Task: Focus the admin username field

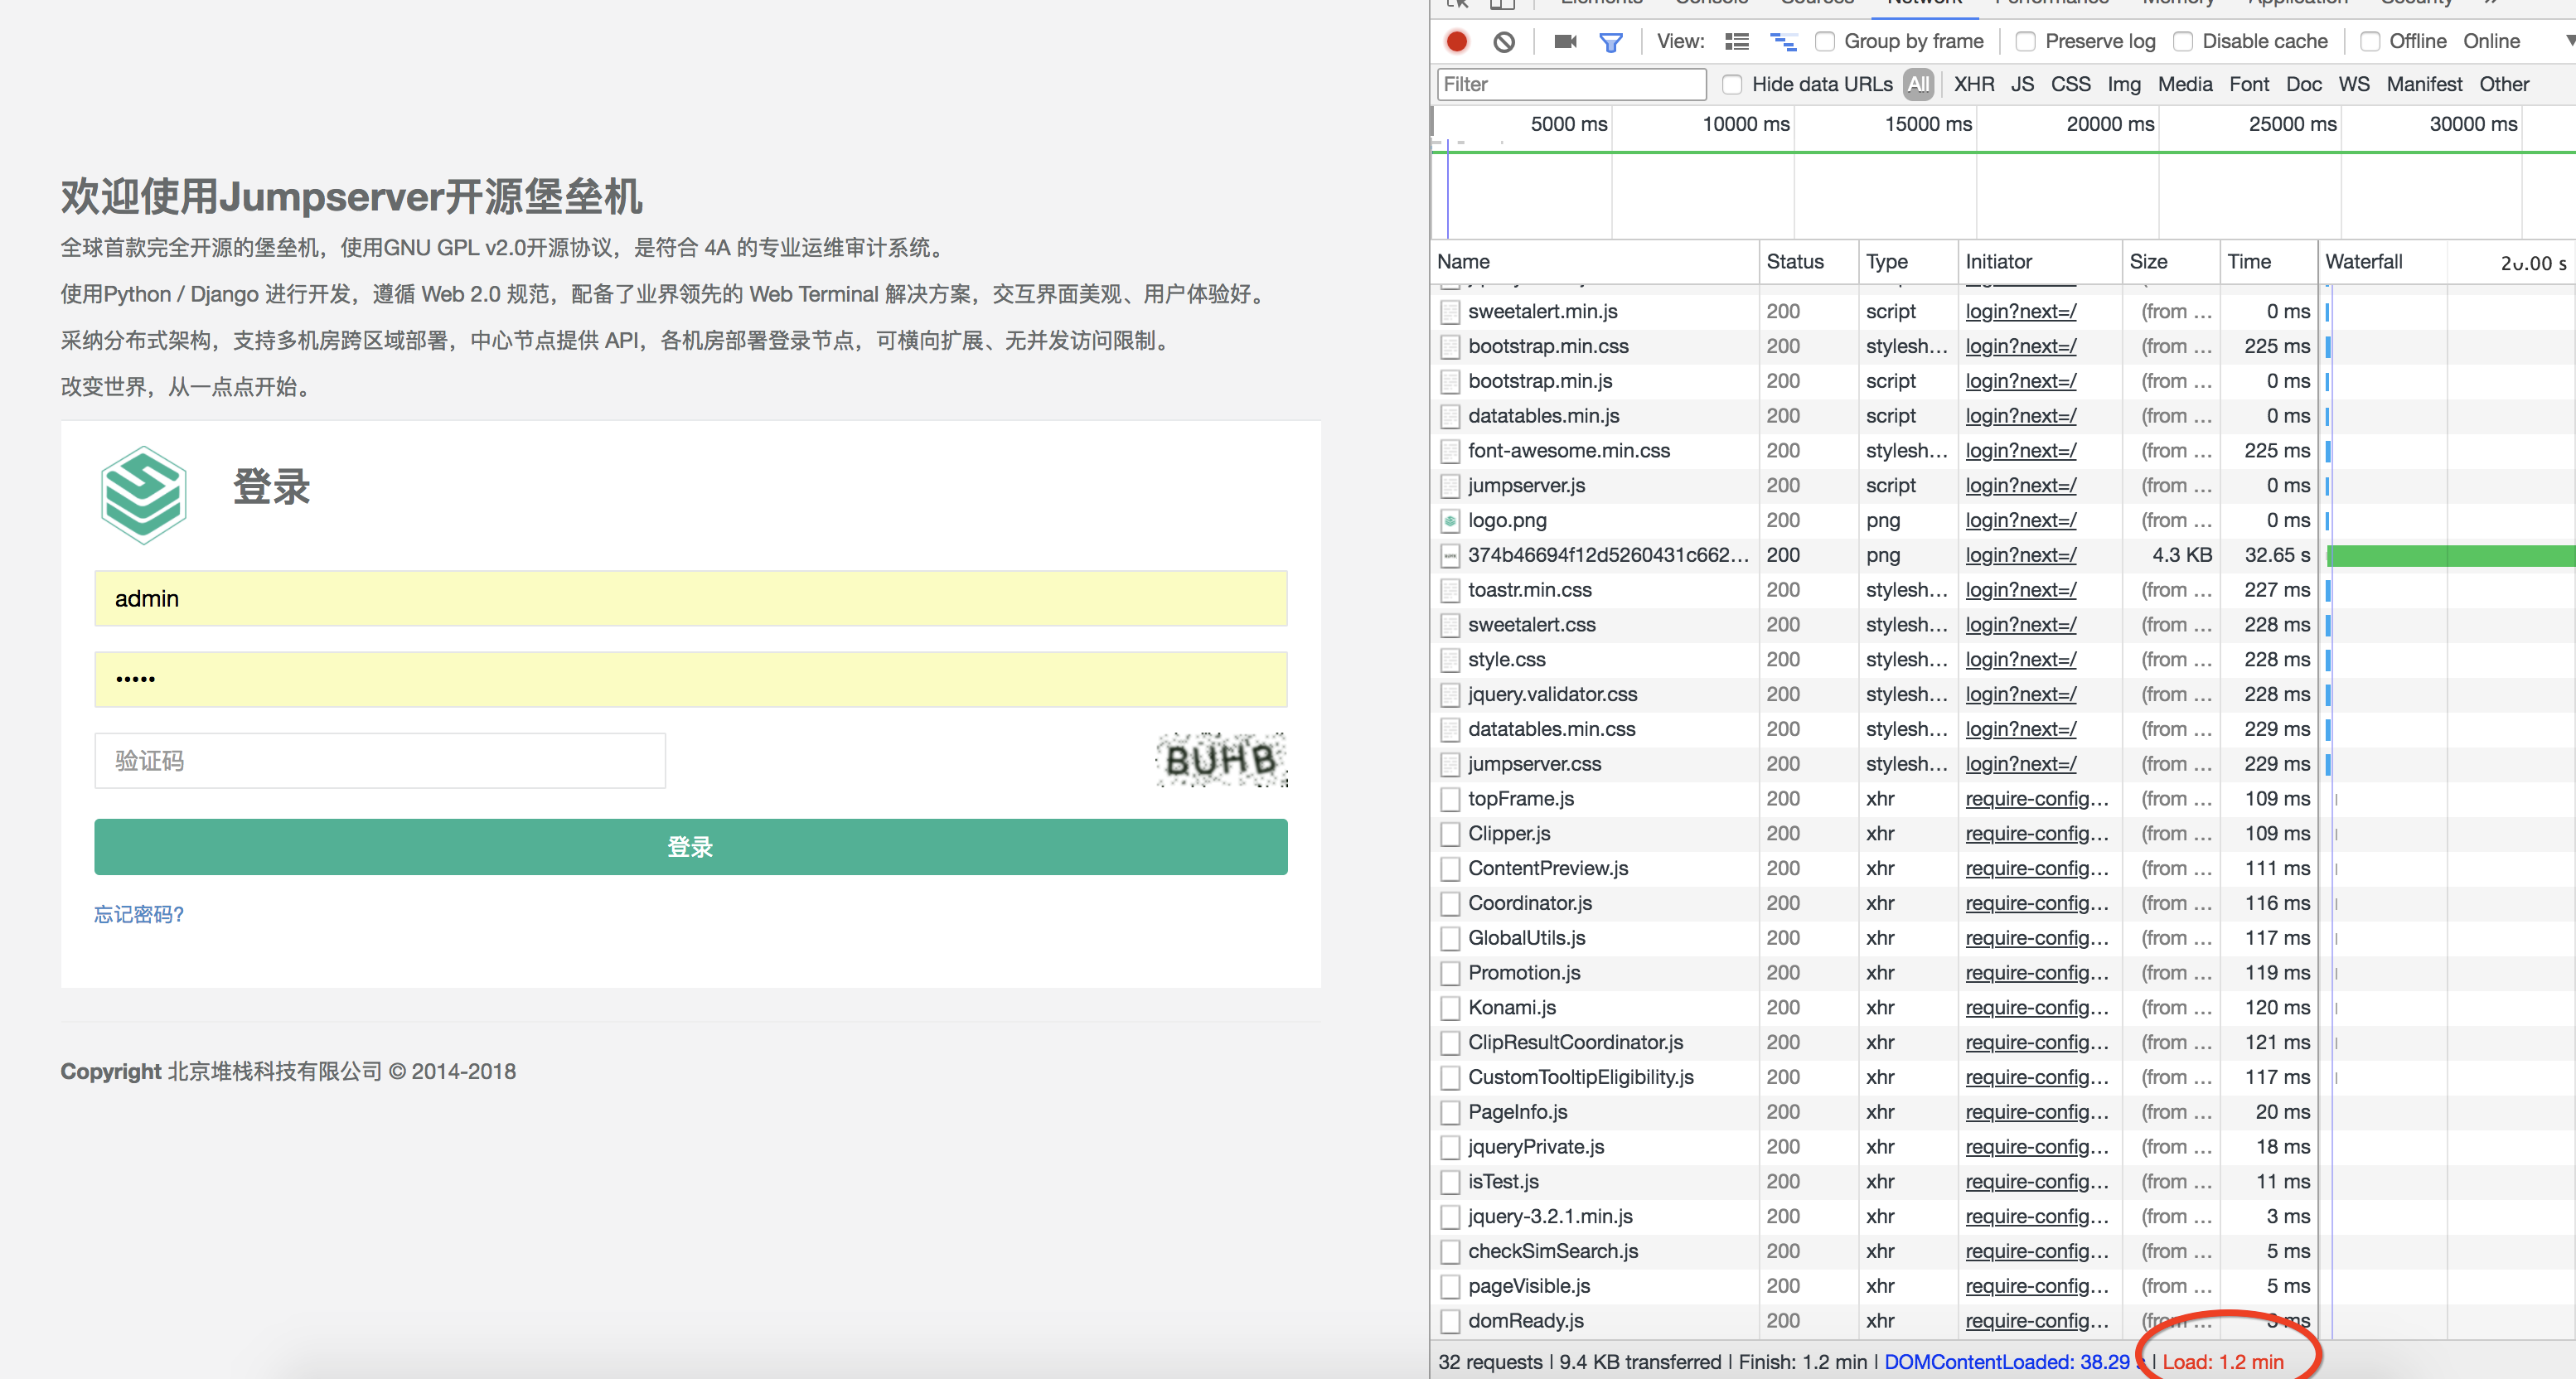Action: [x=690, y=598]
